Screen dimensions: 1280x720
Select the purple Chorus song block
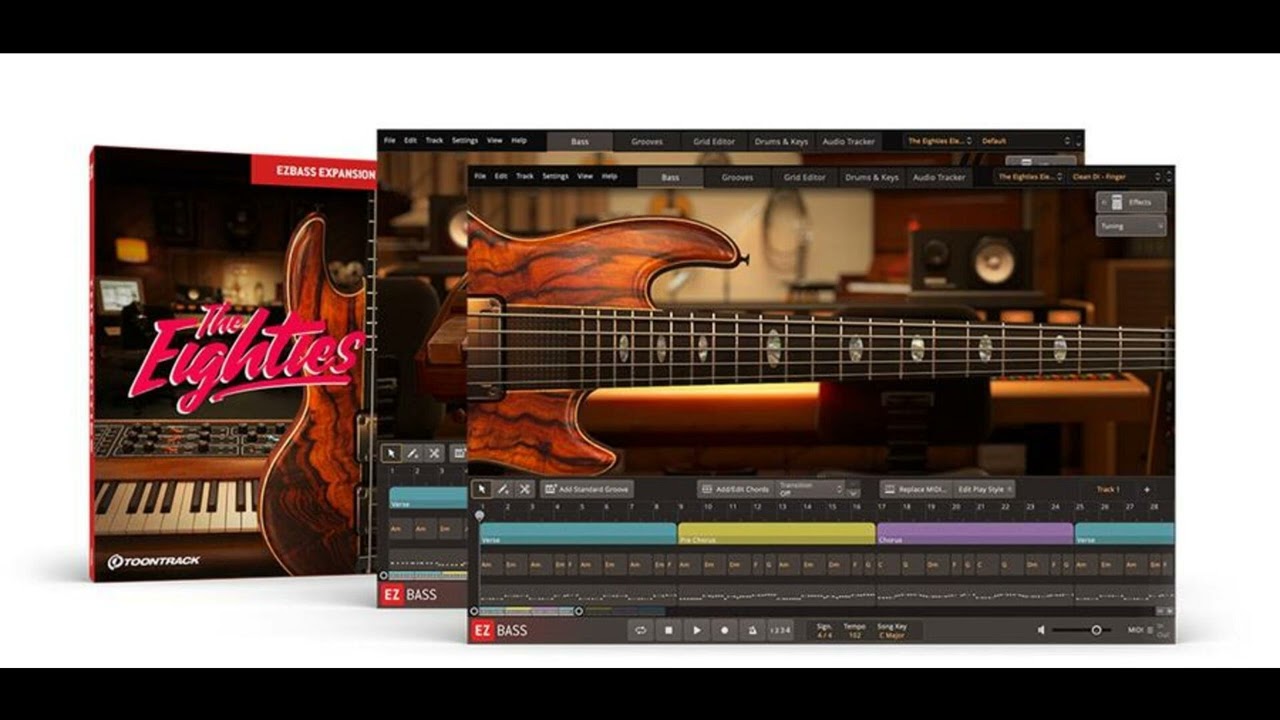975,534
